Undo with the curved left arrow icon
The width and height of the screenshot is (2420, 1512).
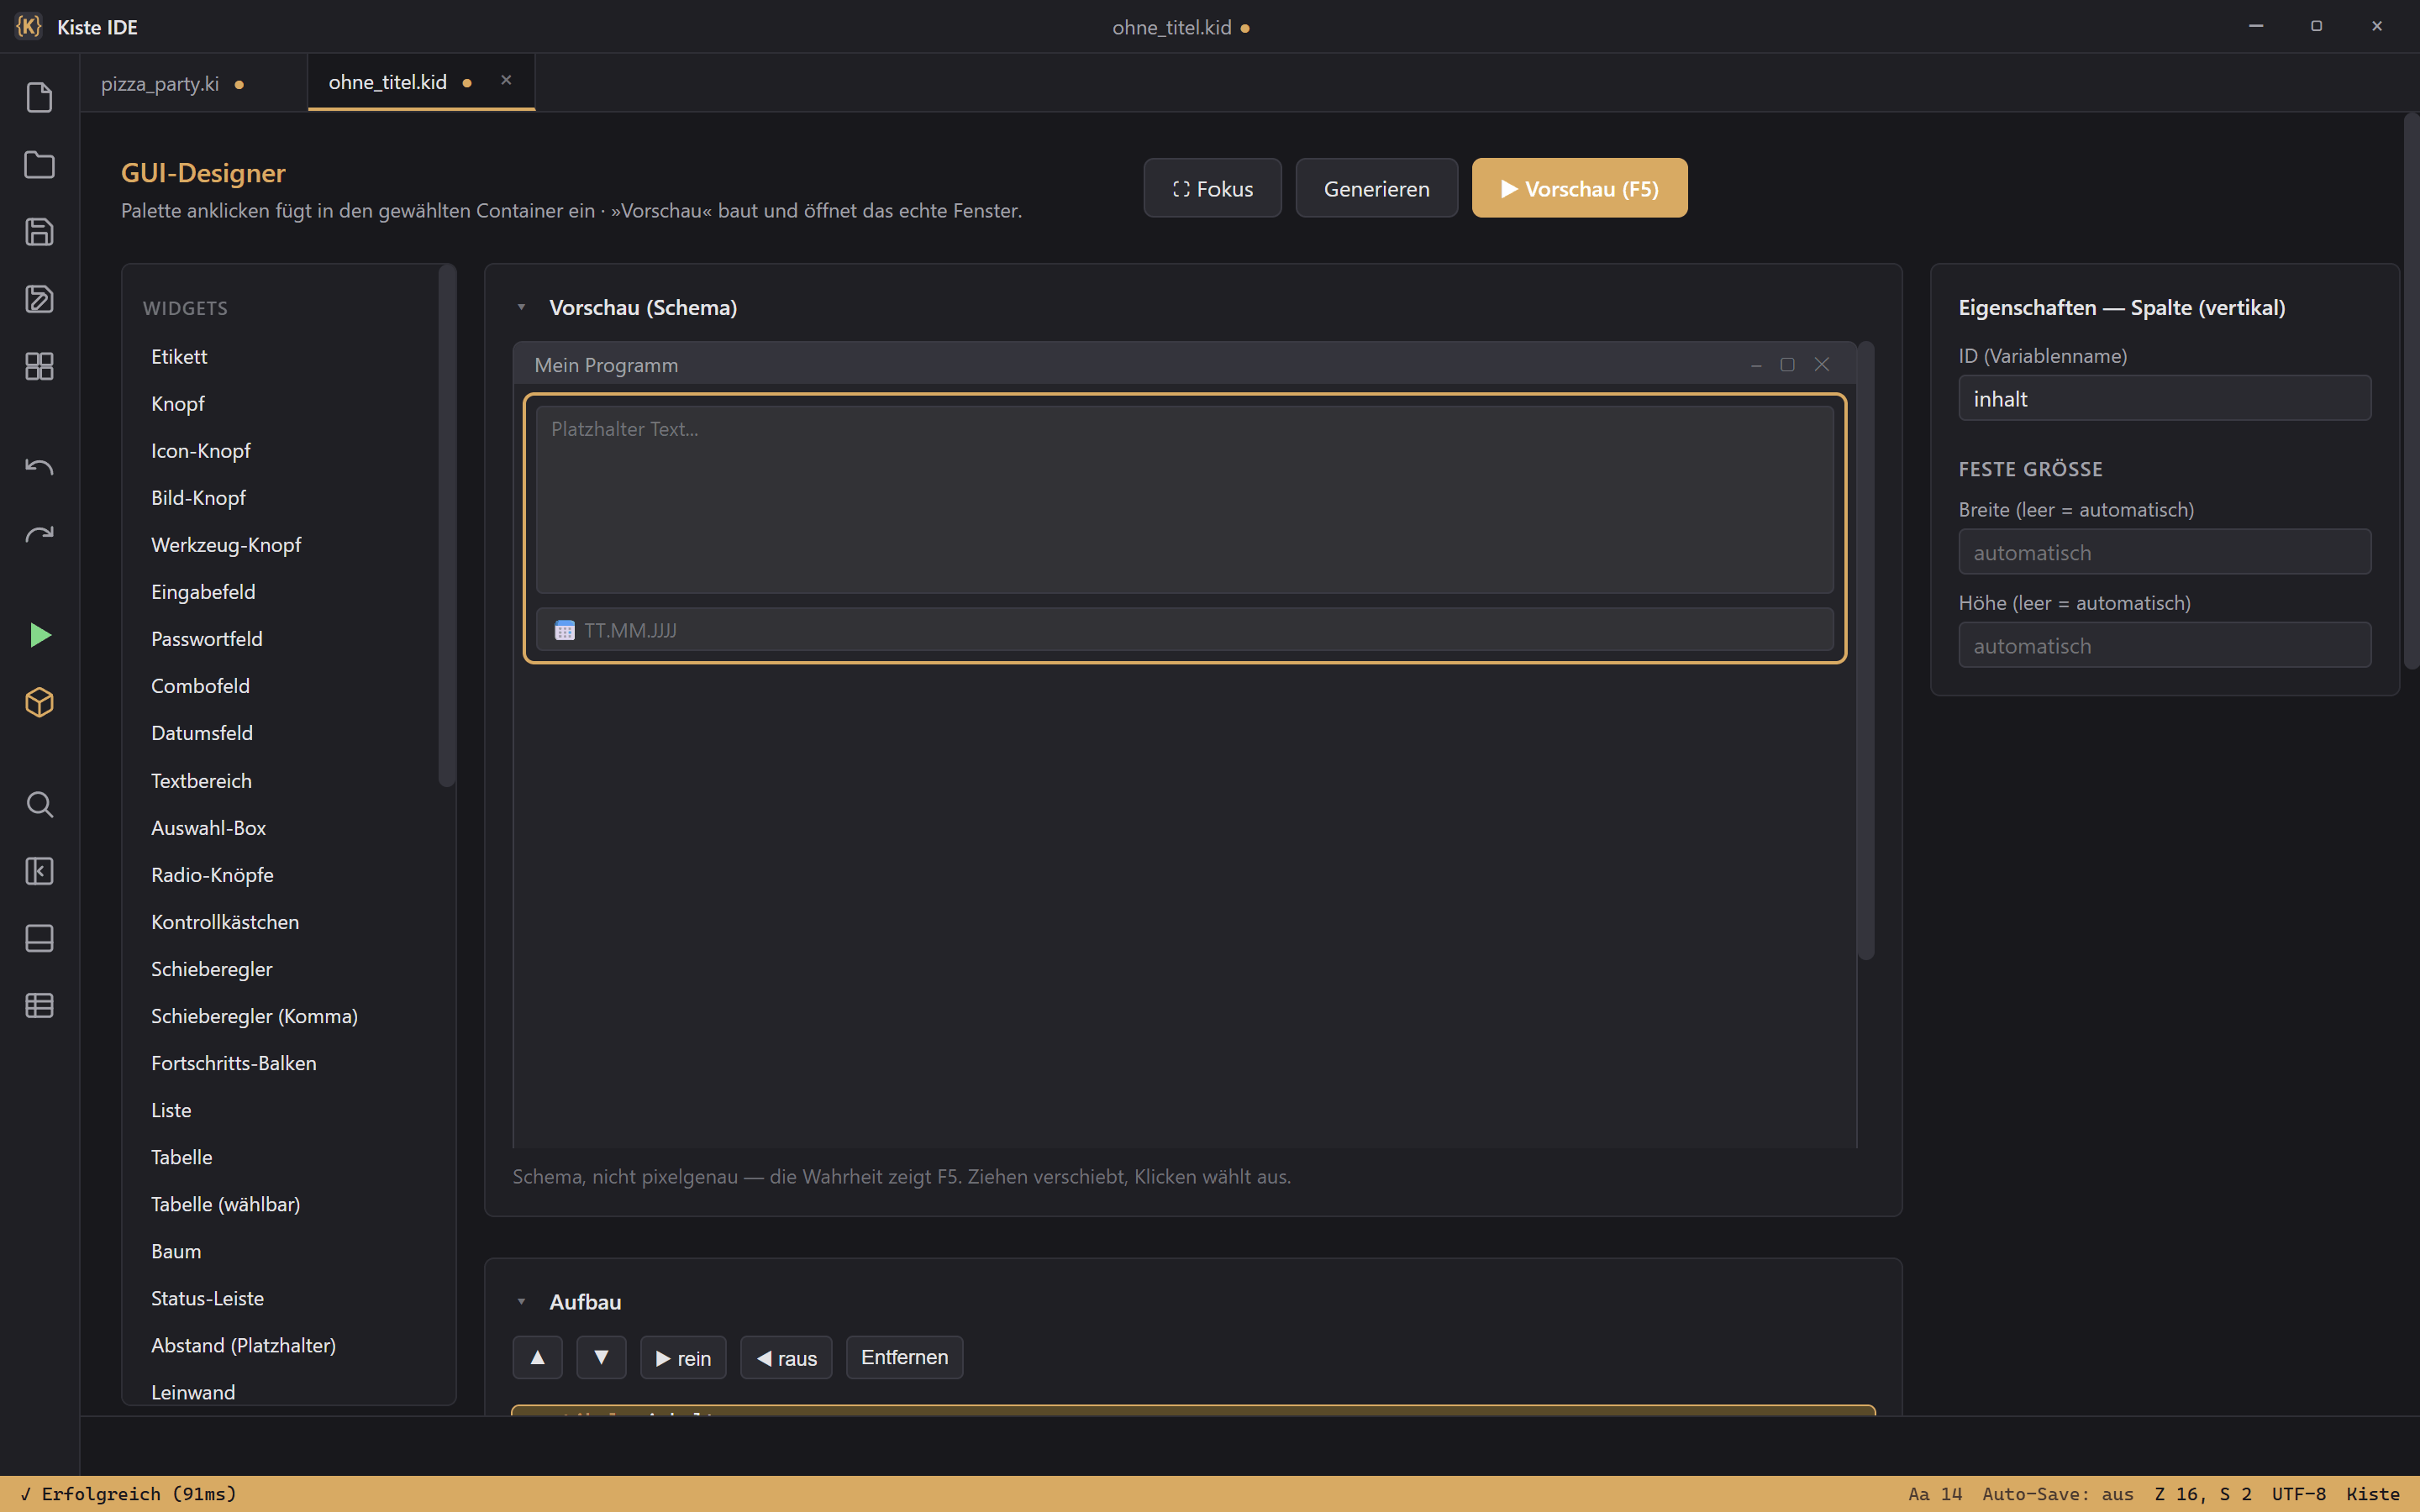(x=39, y=467)
